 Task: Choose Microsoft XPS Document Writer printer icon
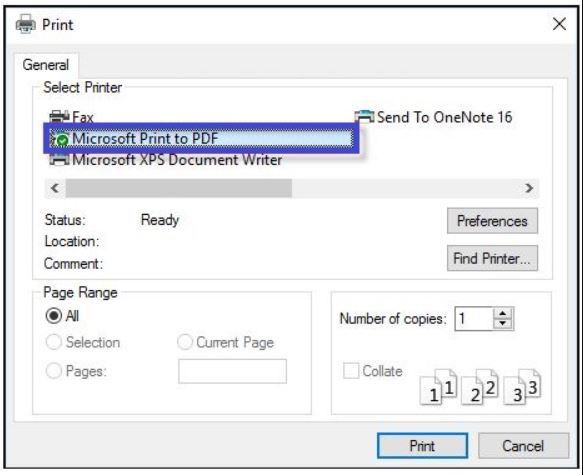click(59, 159)
